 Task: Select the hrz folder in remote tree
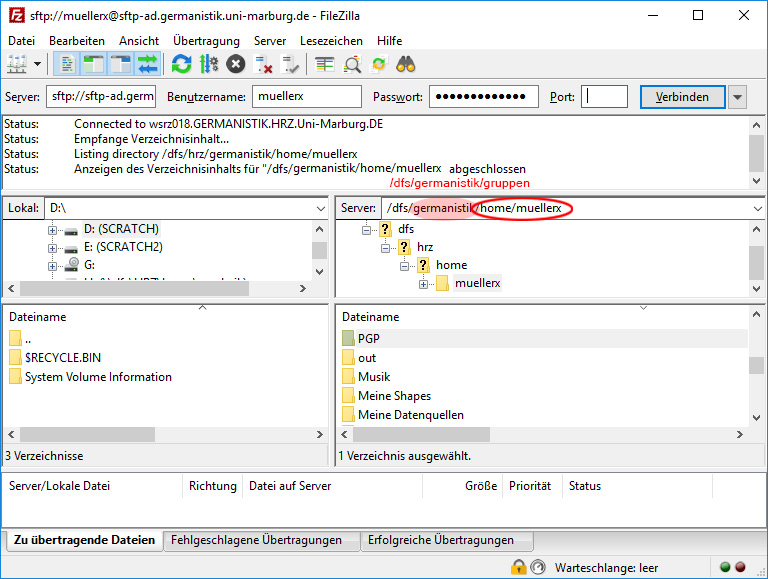tap(425, 247)
